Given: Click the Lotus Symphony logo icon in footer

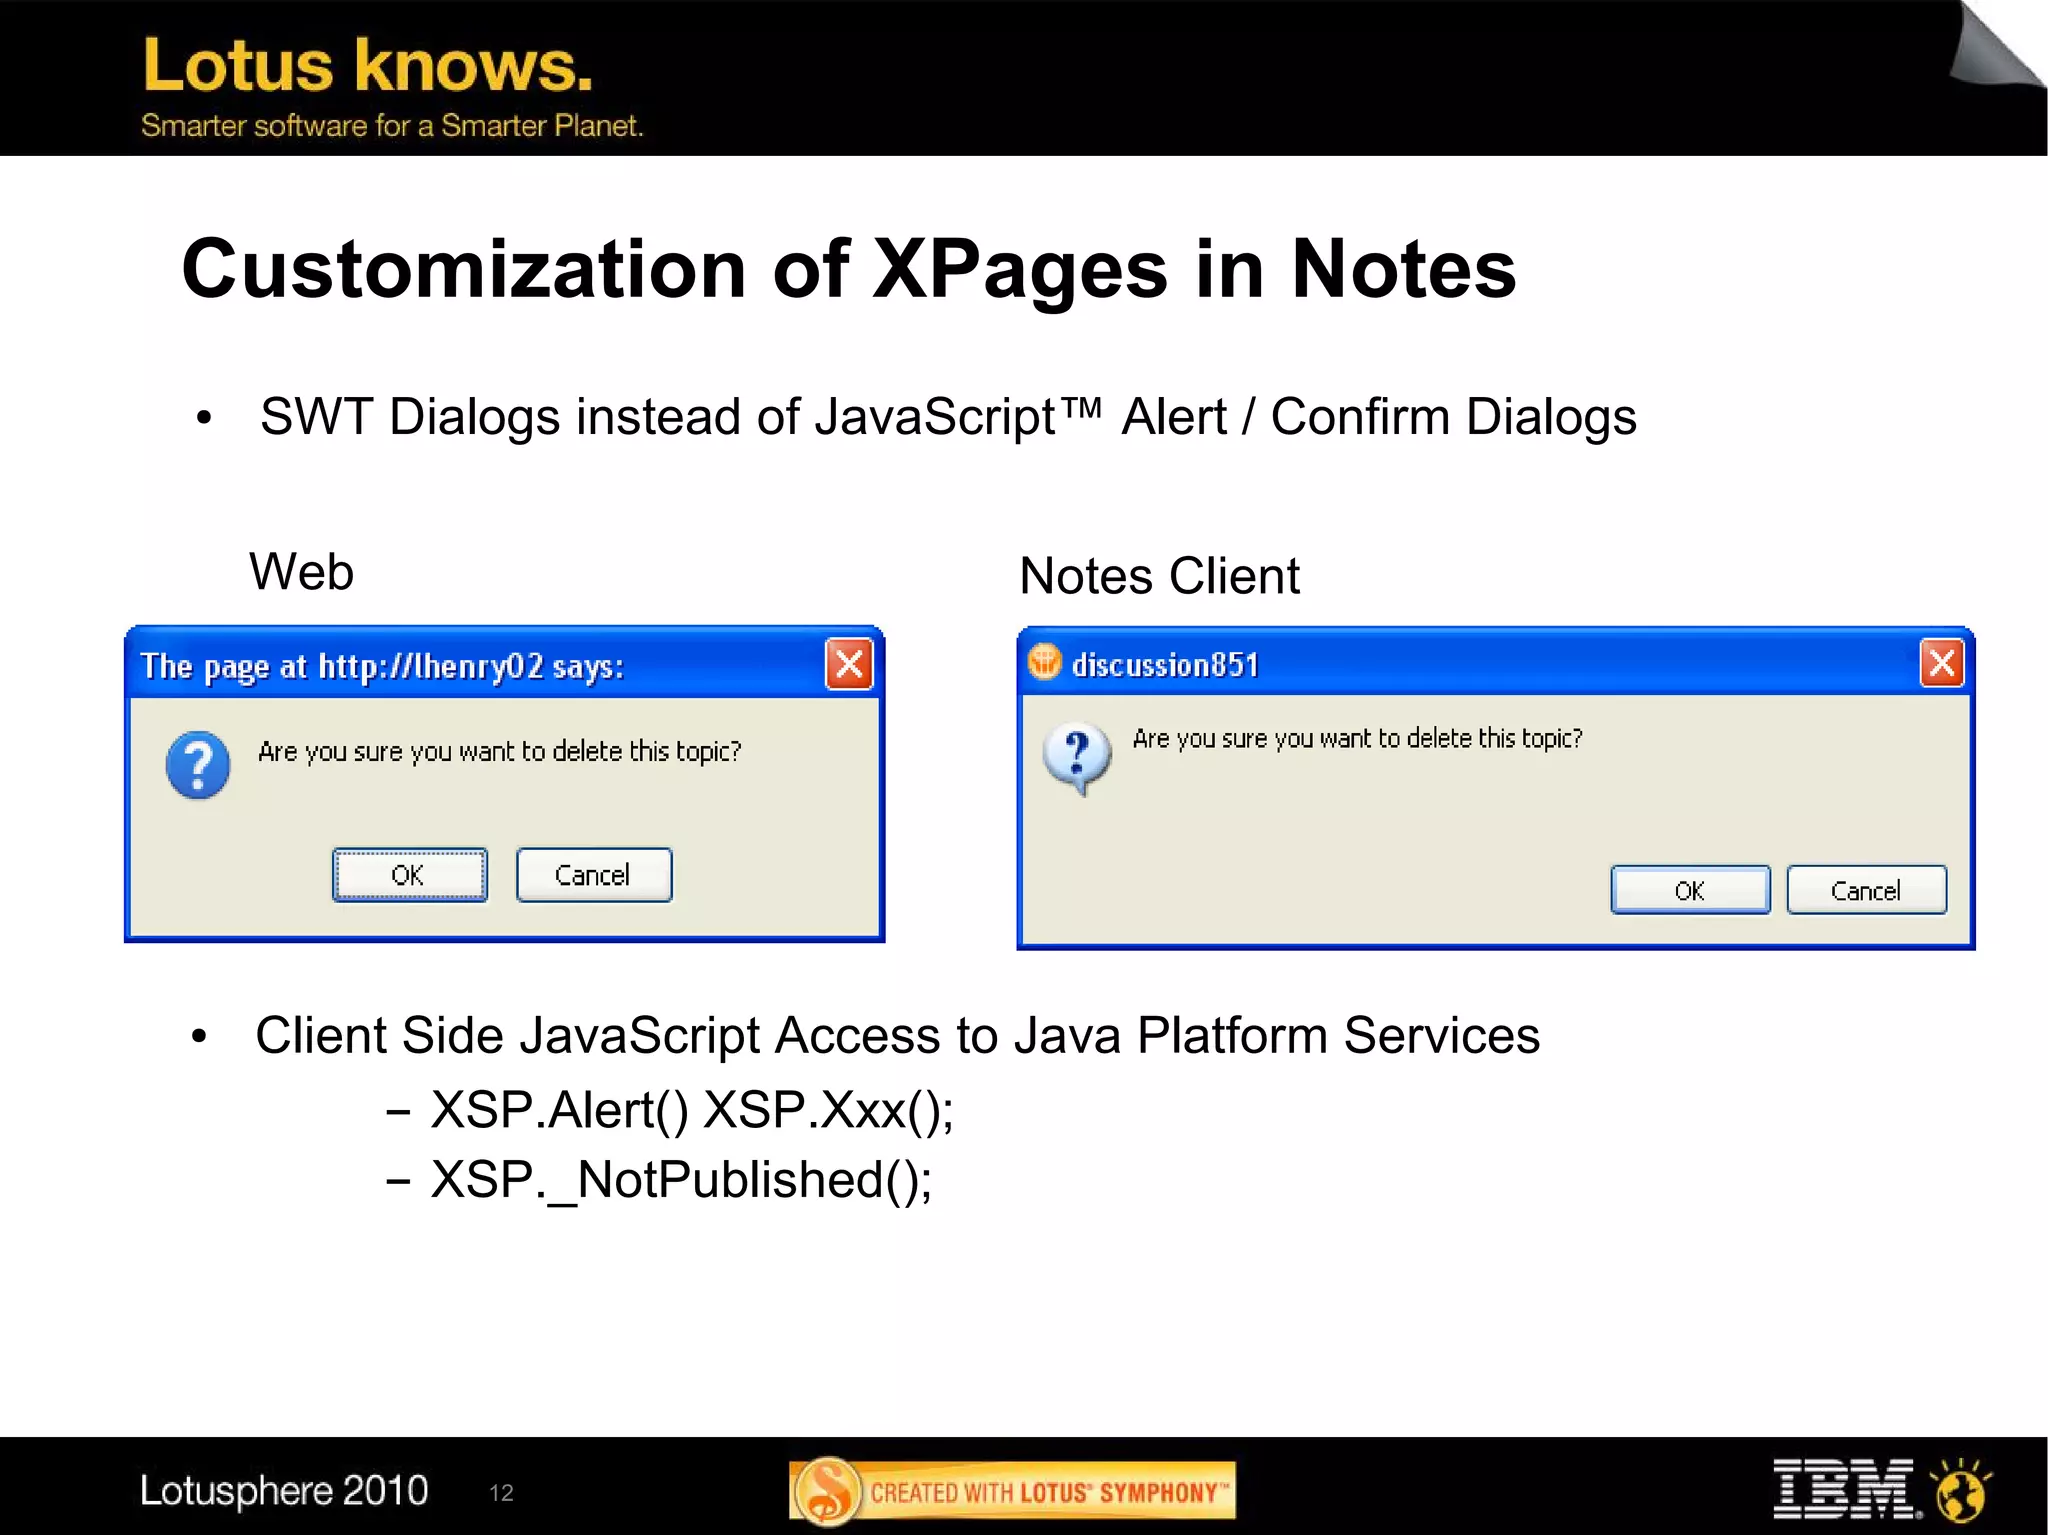Looking at the screenshot, I should point(827,1491).
